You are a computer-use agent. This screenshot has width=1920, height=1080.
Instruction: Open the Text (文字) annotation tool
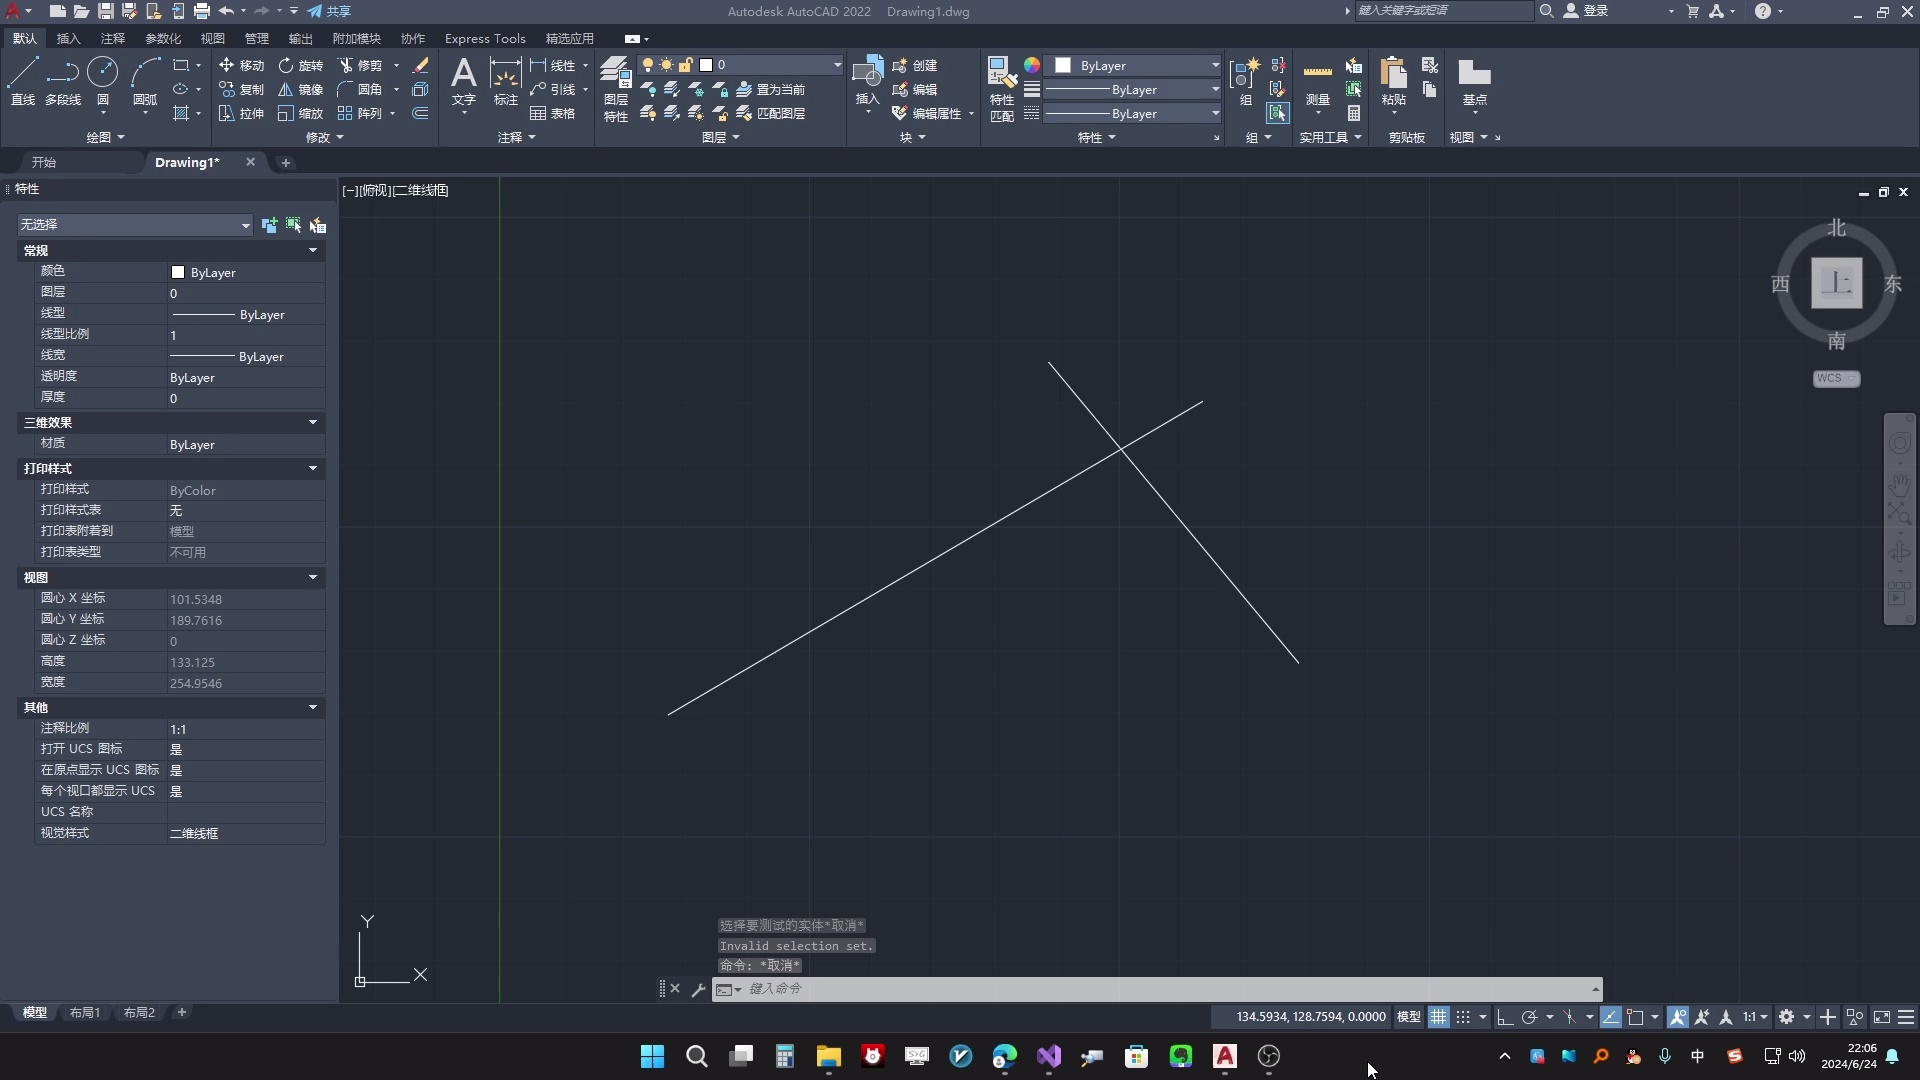pos(463,74)
